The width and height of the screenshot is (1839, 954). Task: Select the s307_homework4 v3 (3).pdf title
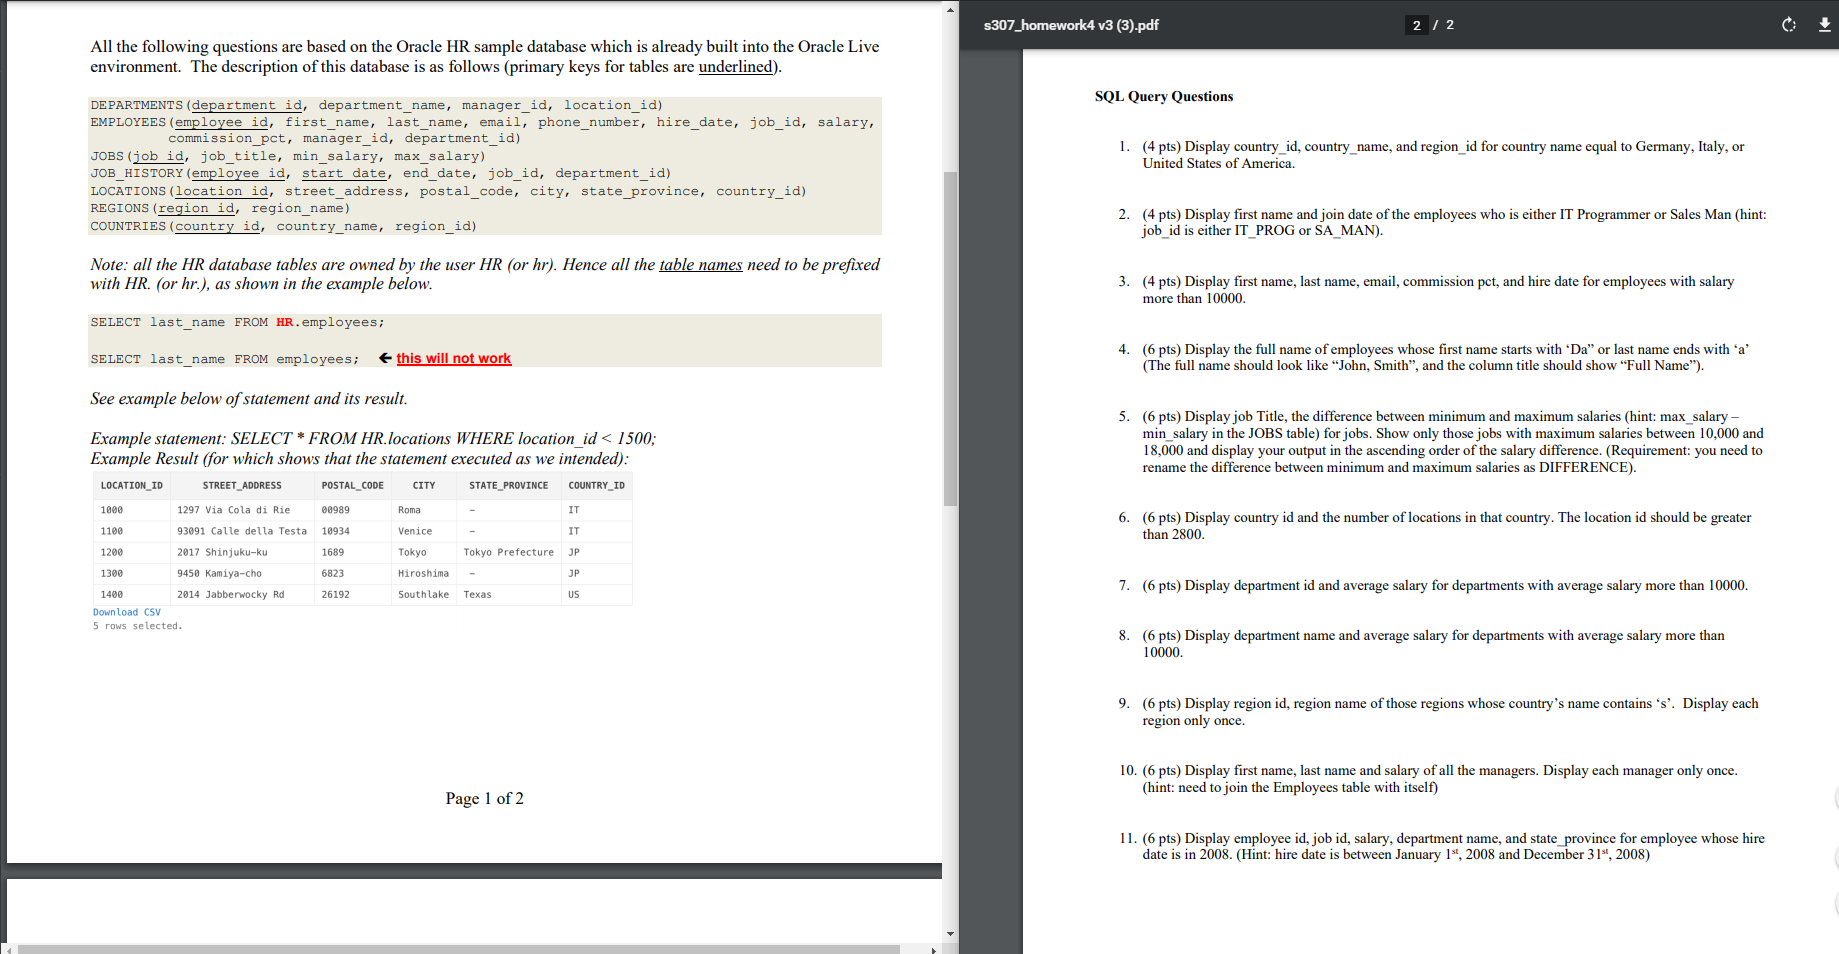pos(1070,25)
